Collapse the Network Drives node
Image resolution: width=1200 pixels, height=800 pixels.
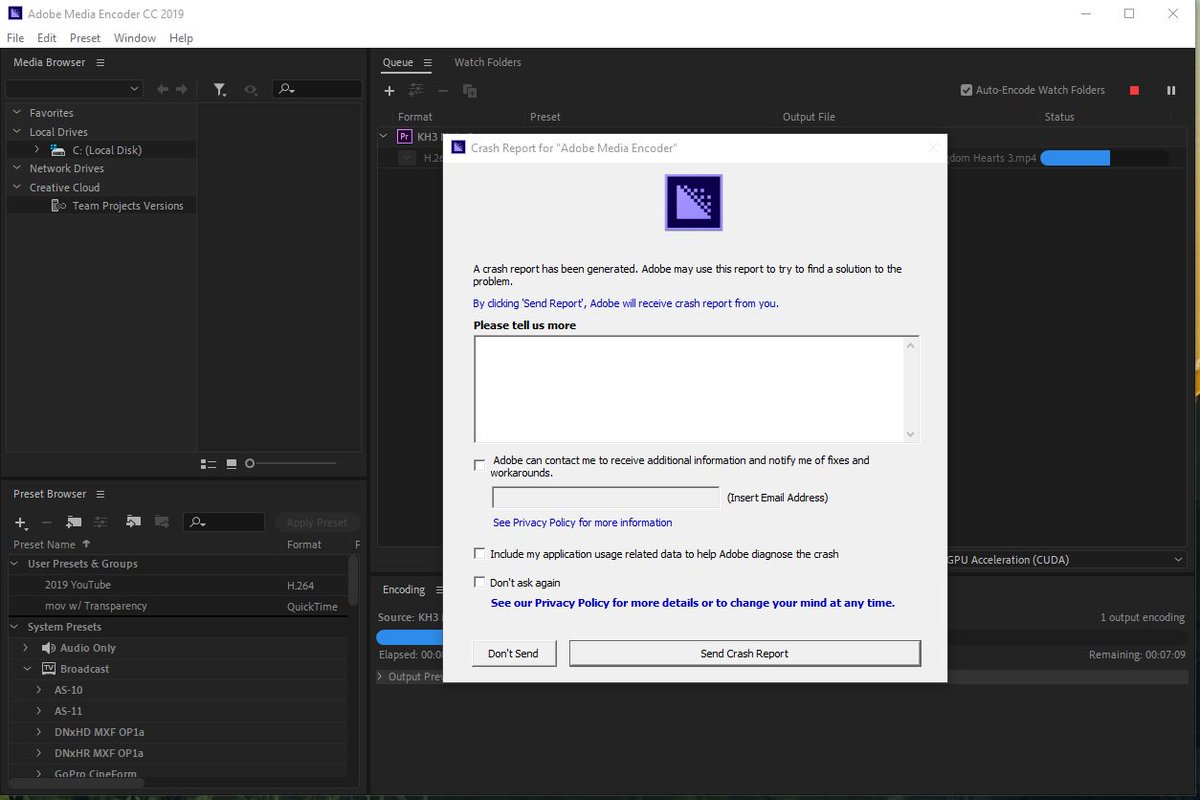[17, 168]
